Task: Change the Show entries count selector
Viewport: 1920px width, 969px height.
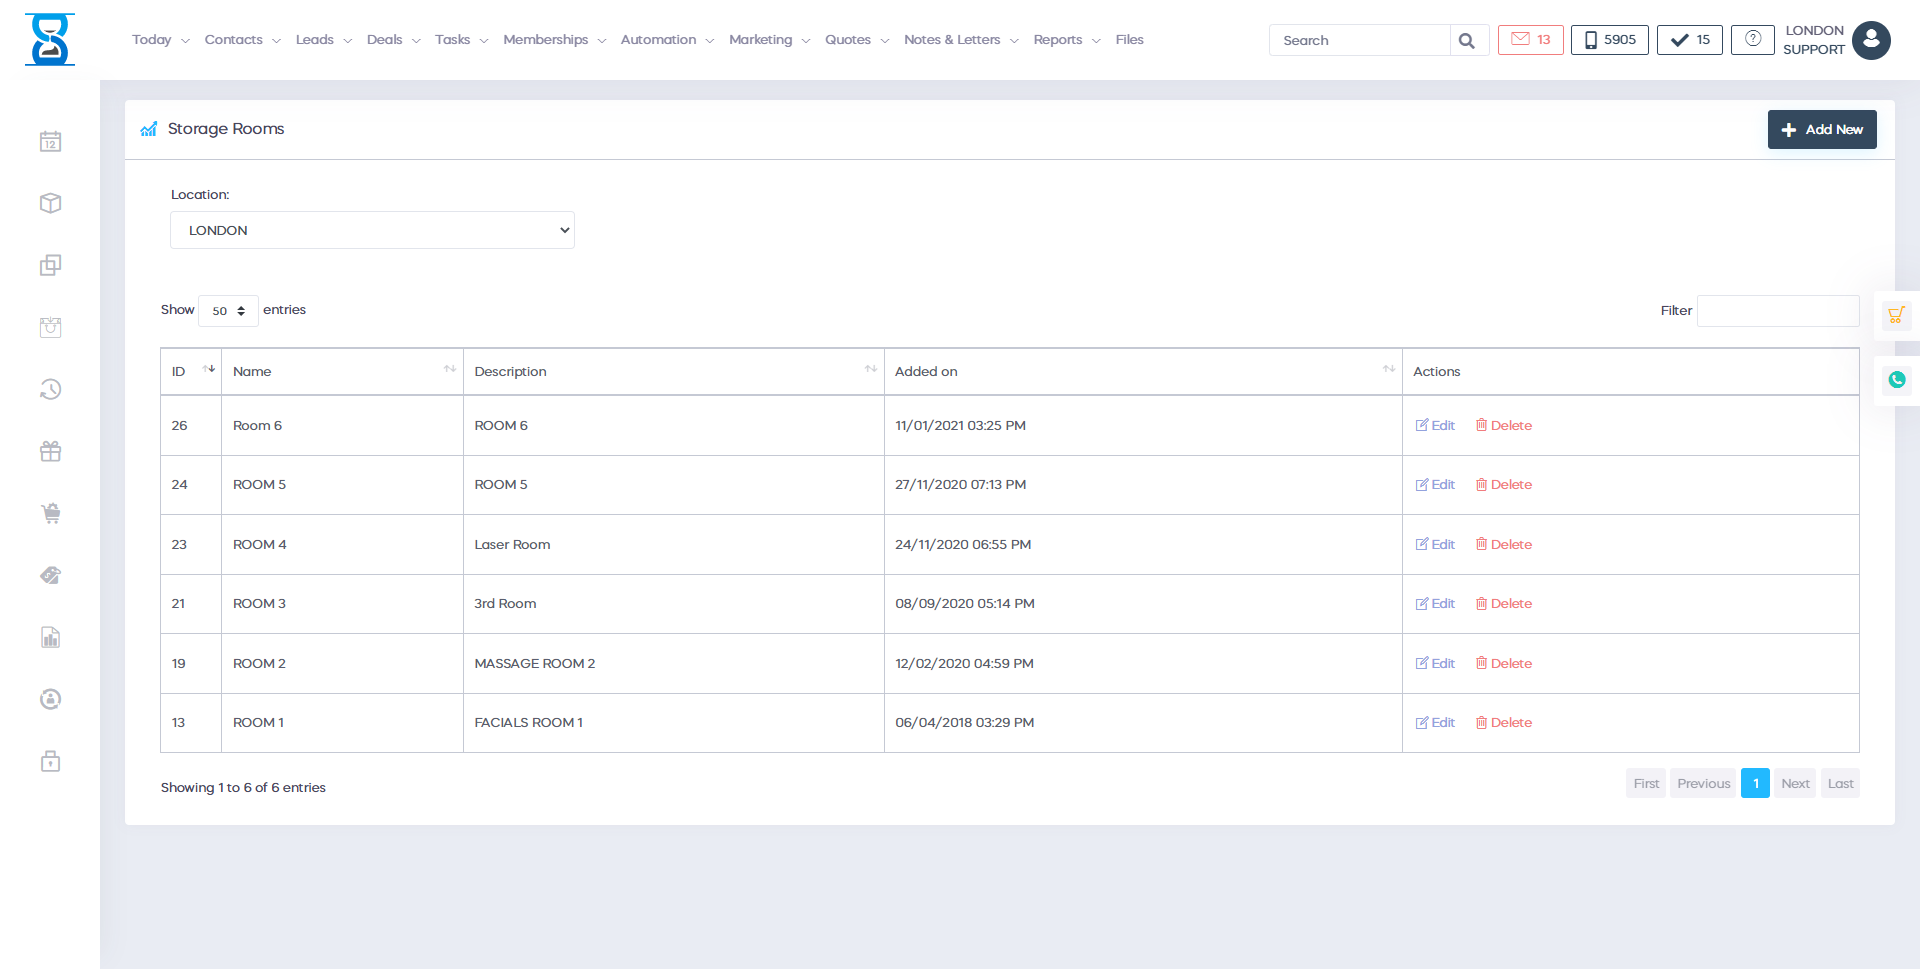Action: pyautogui.click(x=228, y=311)
